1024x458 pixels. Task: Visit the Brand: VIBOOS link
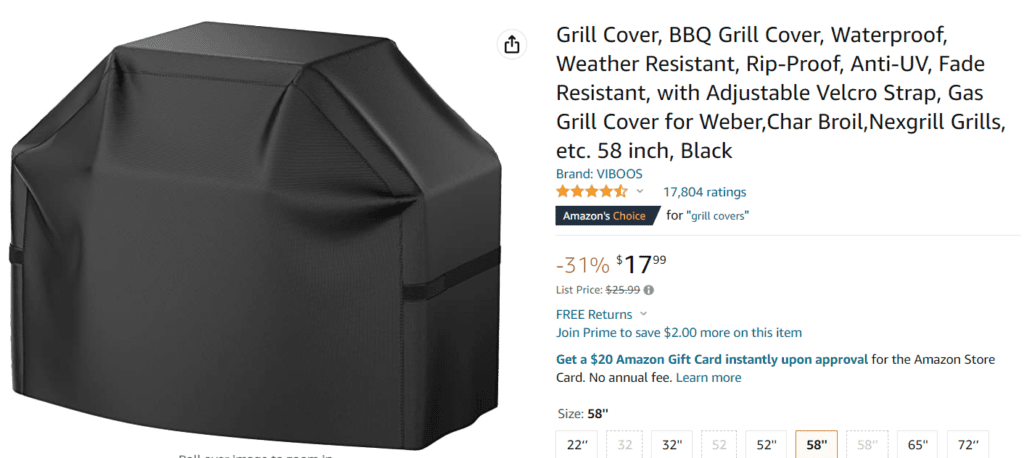point(599,174)
